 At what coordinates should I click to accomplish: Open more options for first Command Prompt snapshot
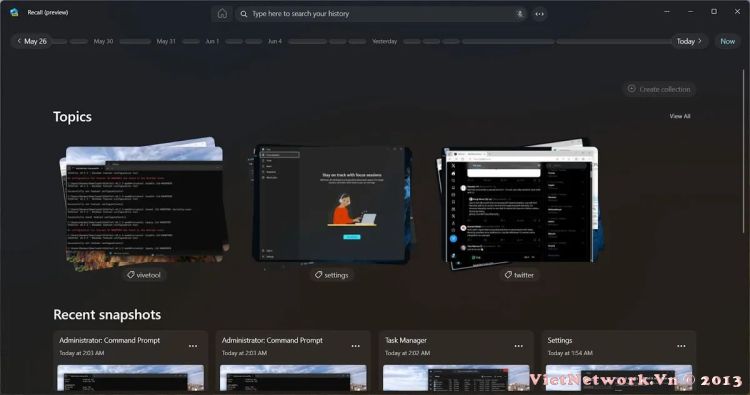193,346
